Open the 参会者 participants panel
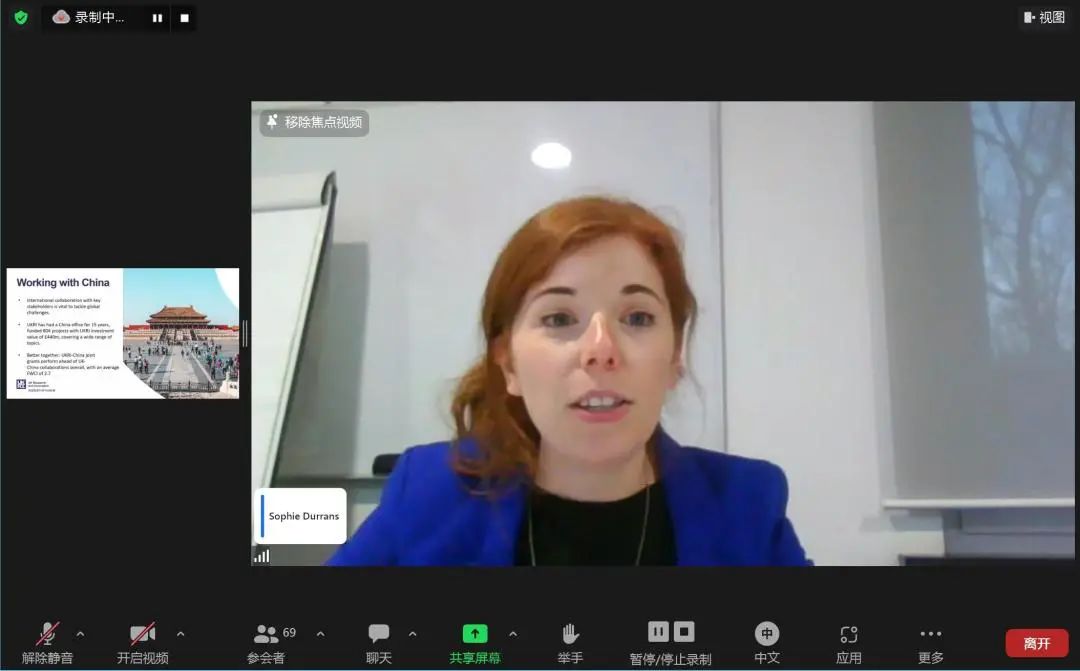The image size is (1080, 671). (266, 642)
